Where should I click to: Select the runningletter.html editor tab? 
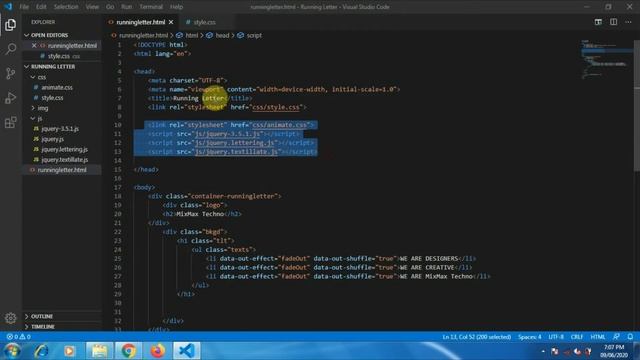140,22
